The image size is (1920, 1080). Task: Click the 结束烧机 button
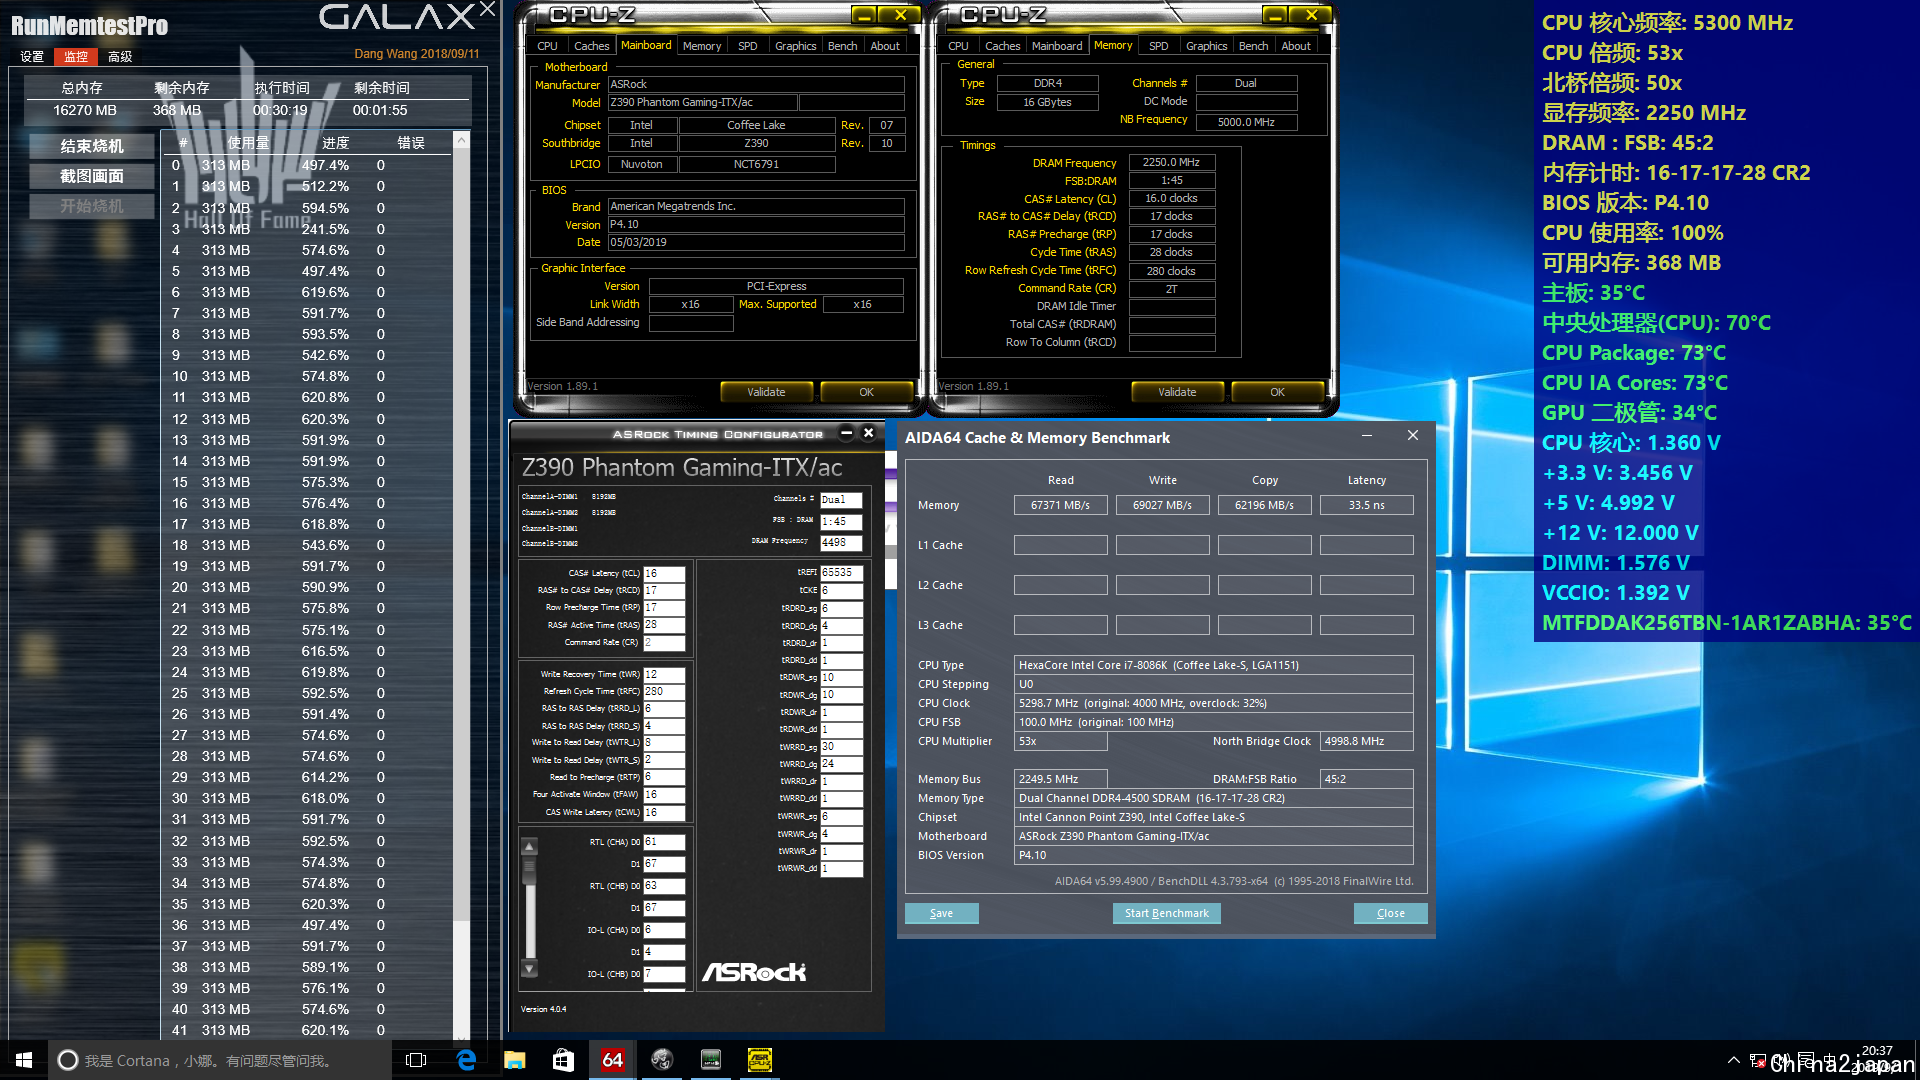pyautogui.click(x=92, y=146)
